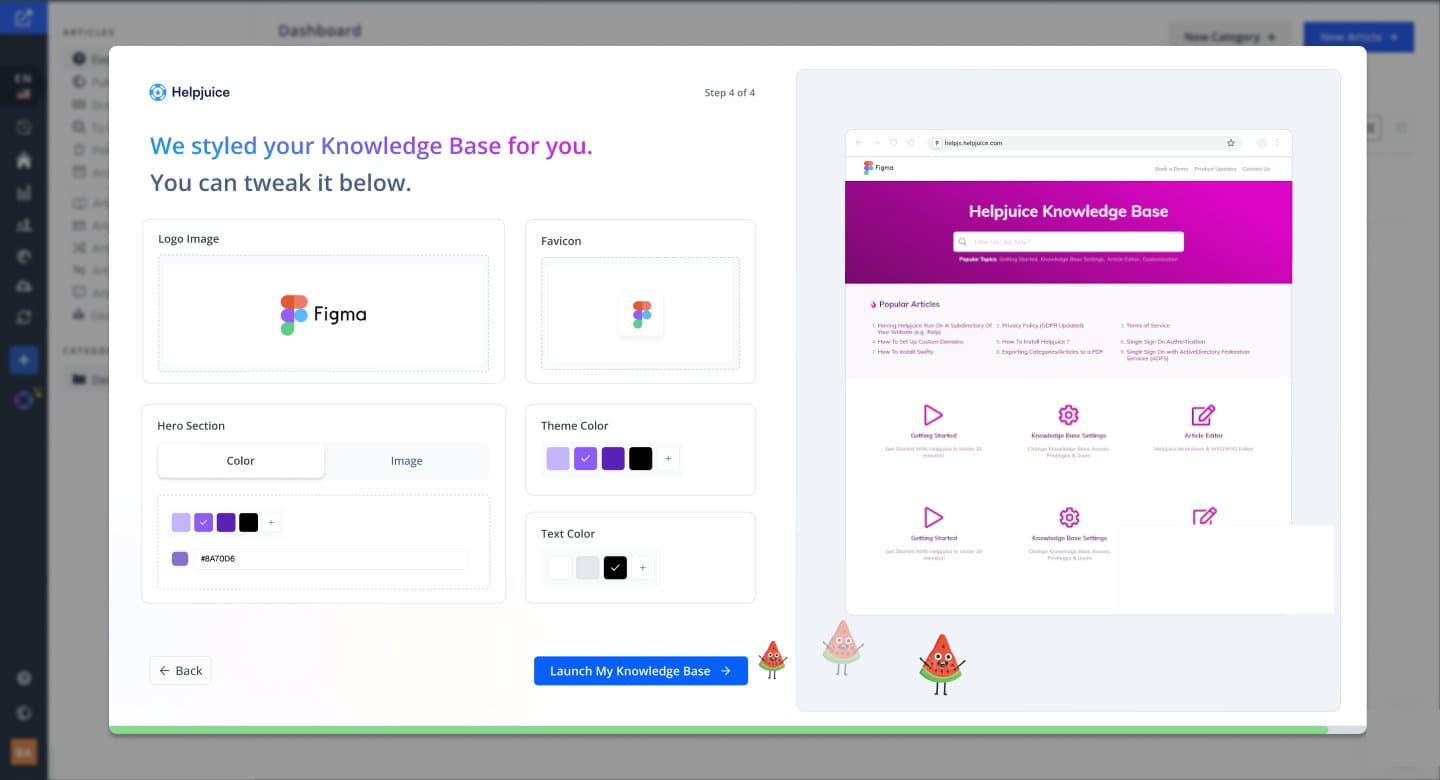Select the checked purple Theme Color swatch
Image resolution: width=1440 pixels, height=780 pixels.
coord(586,459)
